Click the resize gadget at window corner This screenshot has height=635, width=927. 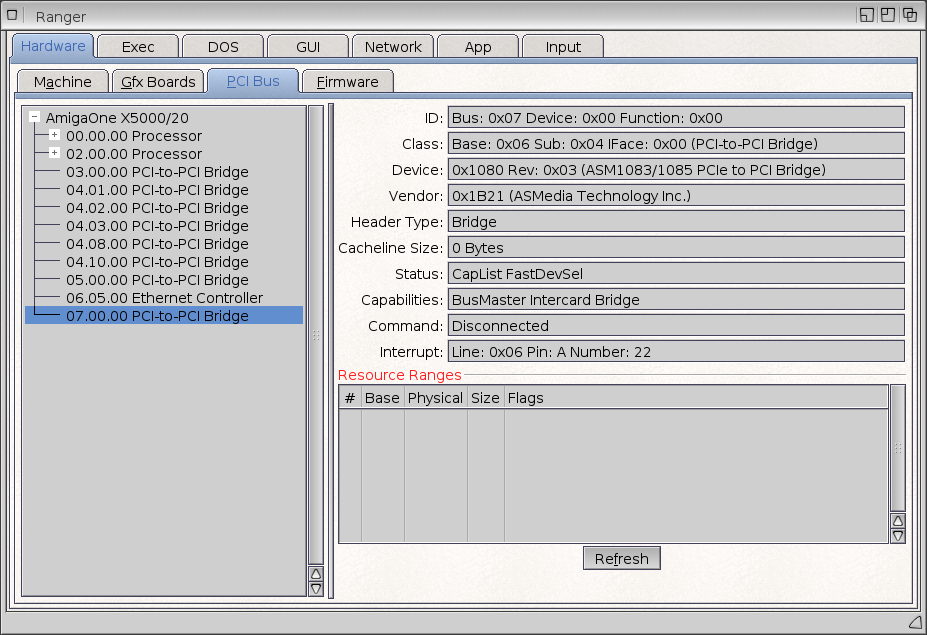(x=914, y=622)
